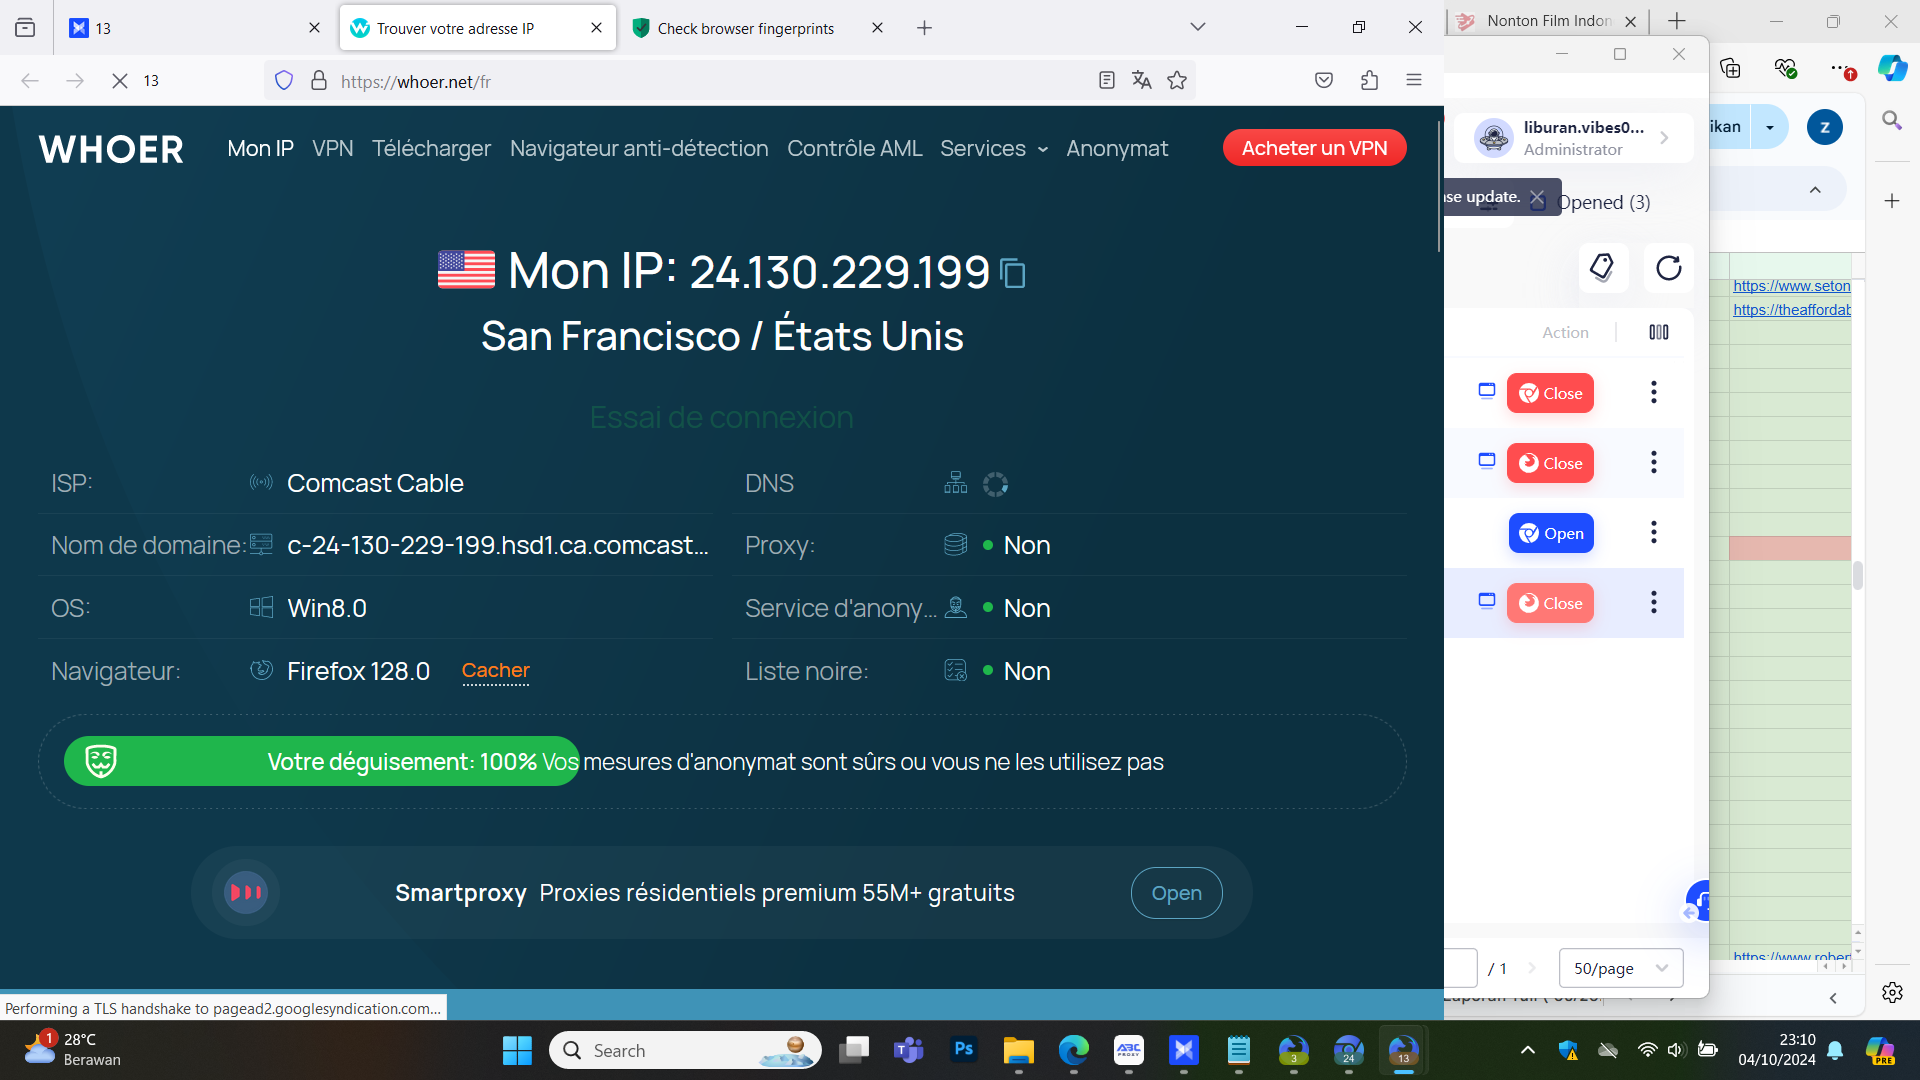Viewport: 1920px width, 1080px height.
Task: Open Task View on the taskbar
Action: [x=854, y=1050]
